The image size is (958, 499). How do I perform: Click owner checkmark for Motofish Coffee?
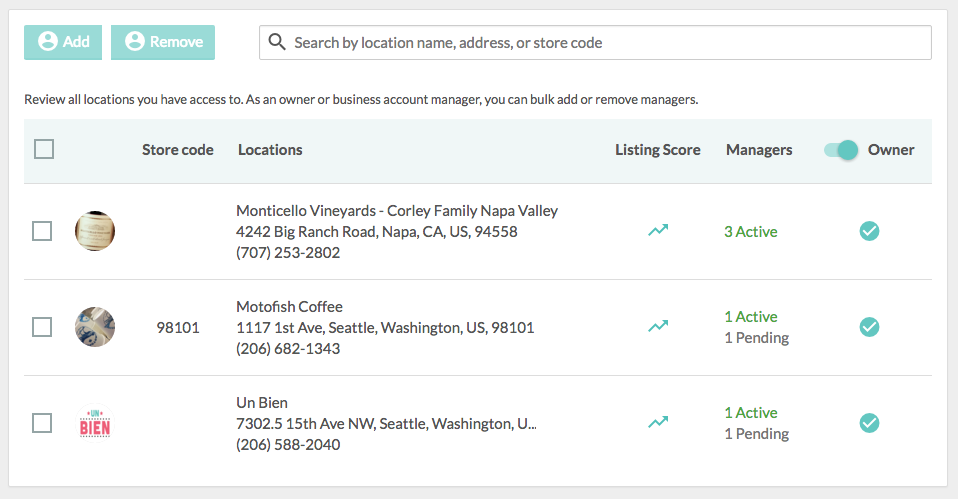(x=869, y=327)
